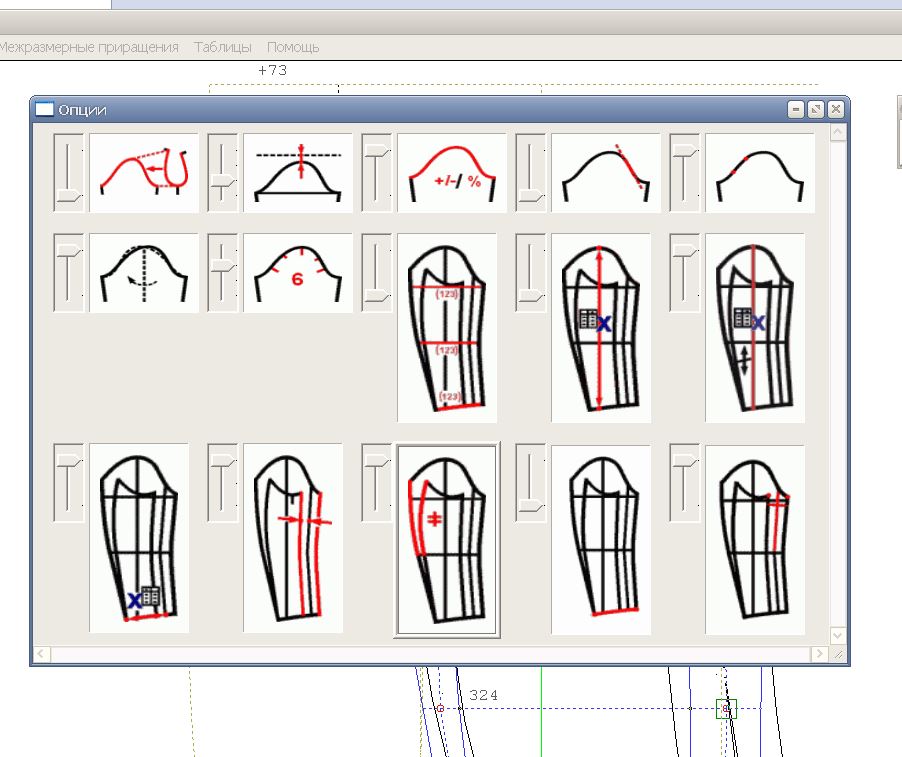Viewport: 902px width, 757px height.
Task: Click the vertical scrollbar down arrow
Action: point(838,635)
